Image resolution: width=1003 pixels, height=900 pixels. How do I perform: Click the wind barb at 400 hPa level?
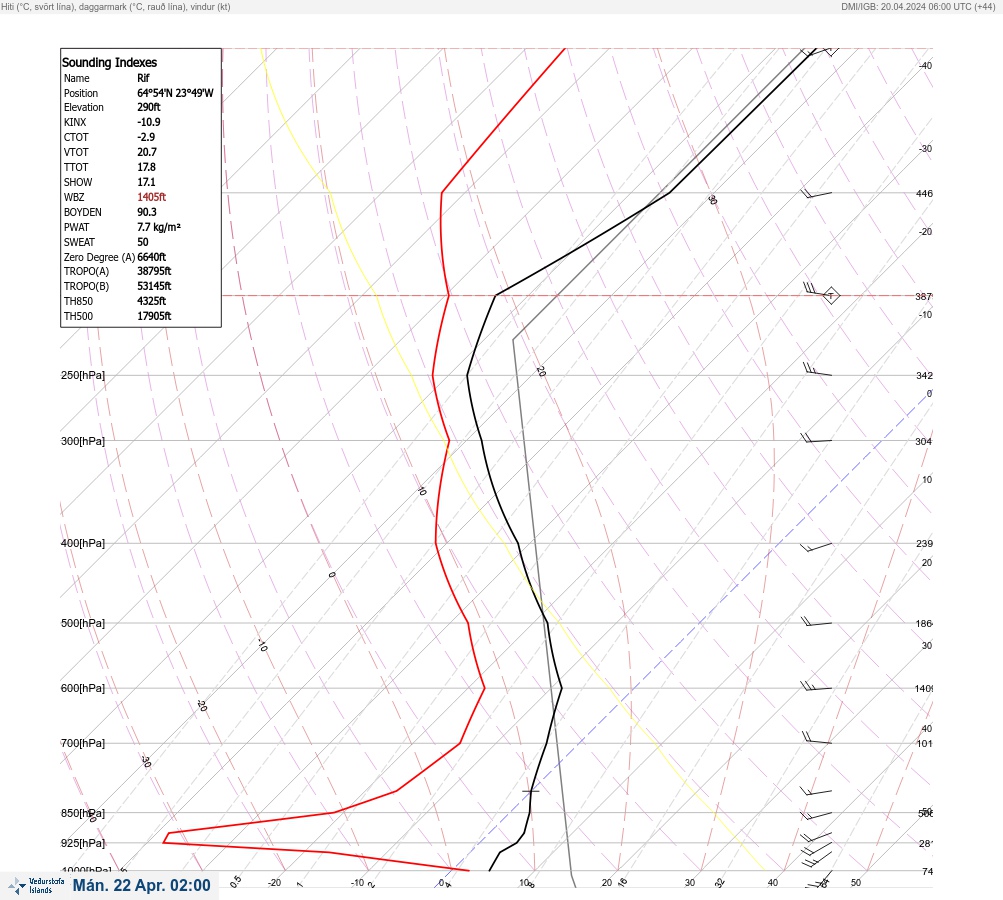pyautogui.click(x=816, y=547)
